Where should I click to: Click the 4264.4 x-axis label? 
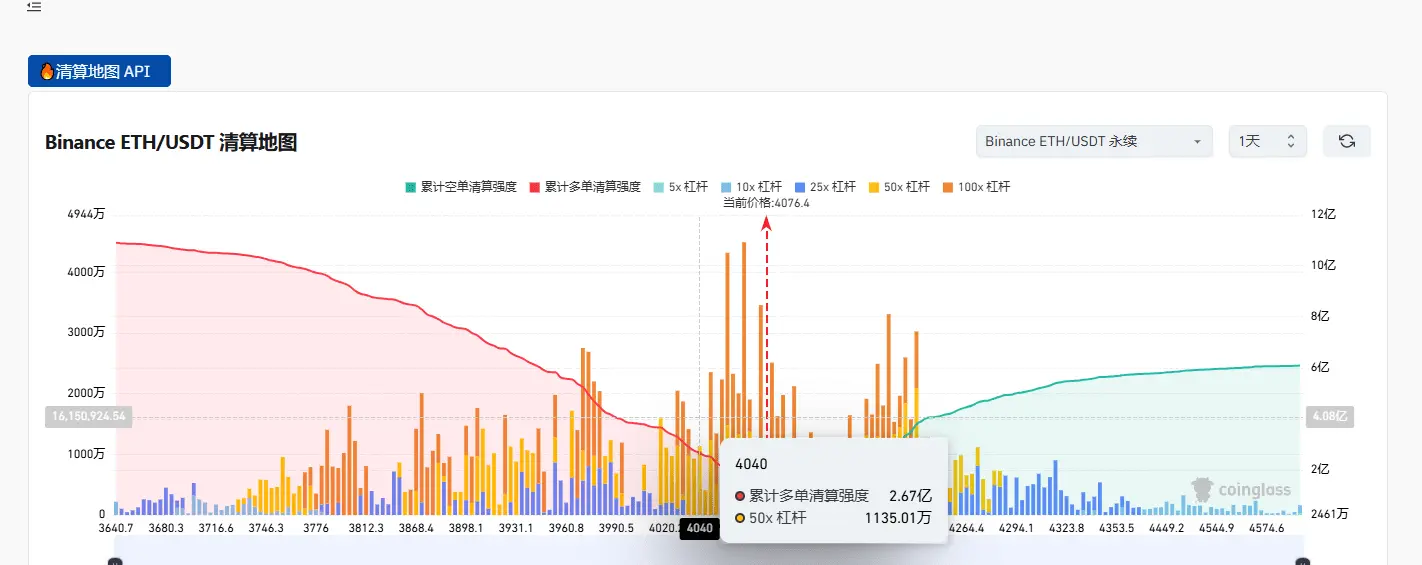point(966,528)
